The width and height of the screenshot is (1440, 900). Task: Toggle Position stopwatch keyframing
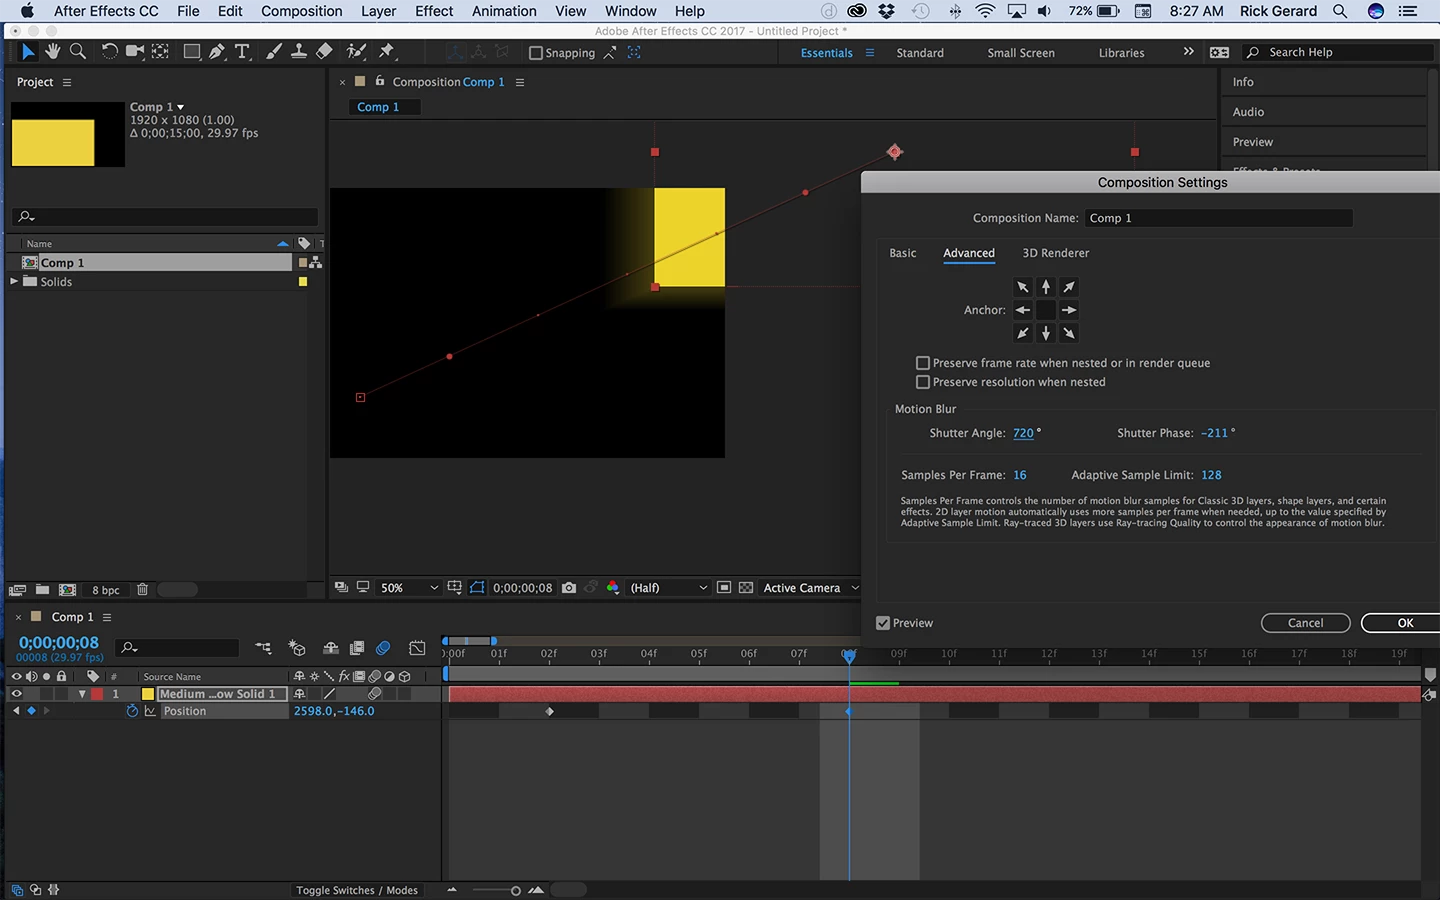point(132,711)
